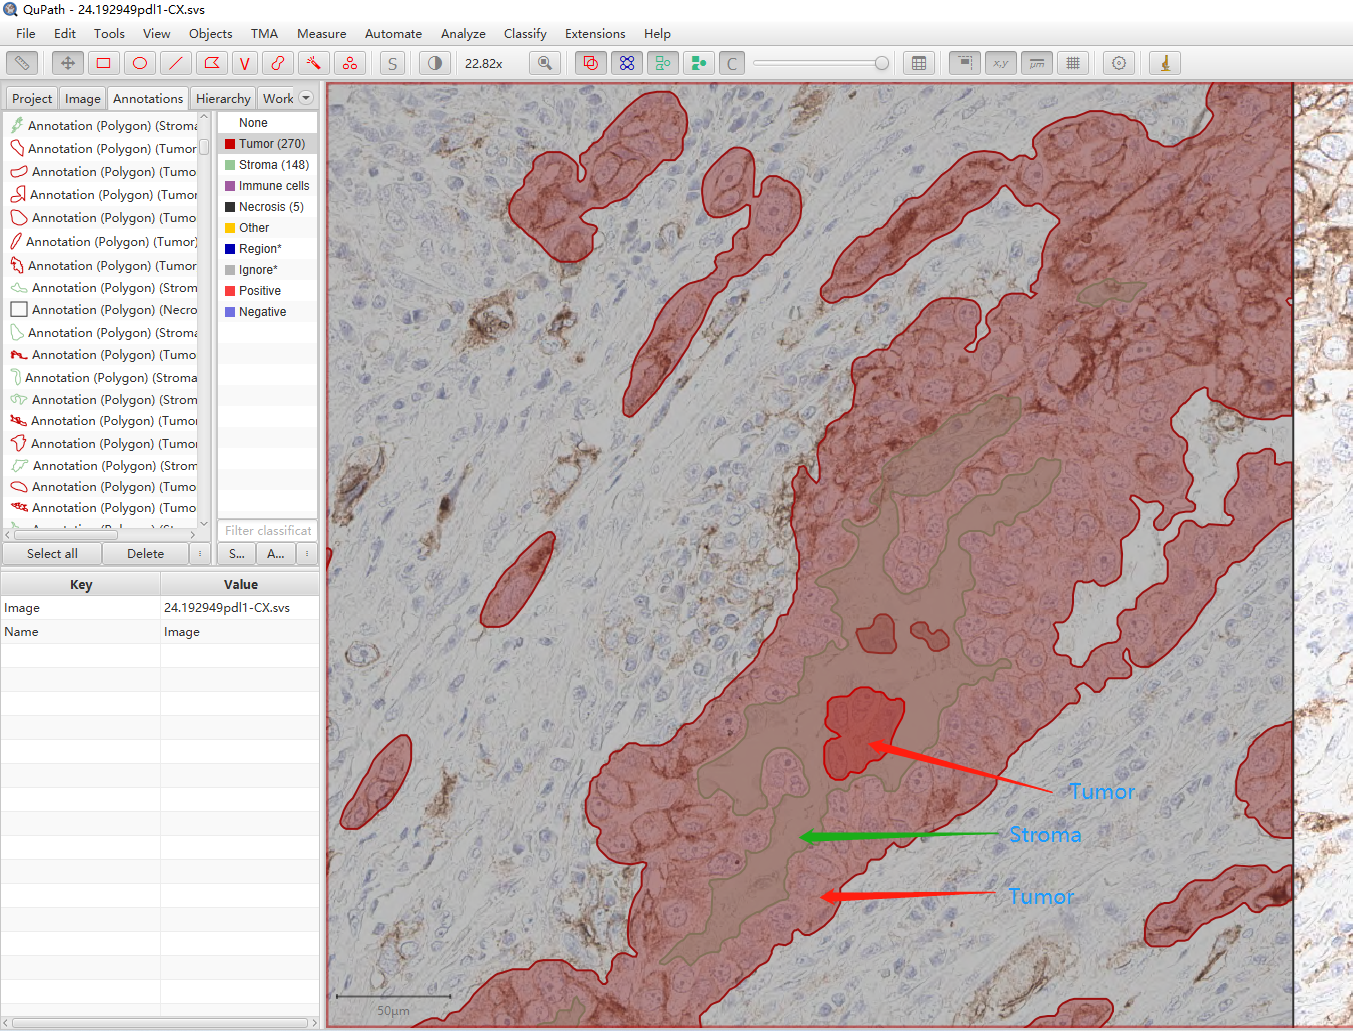Select the Rectangle annotation tool
The height and width of the screenshot is (1031, 1353).
[x=103, y=63]
